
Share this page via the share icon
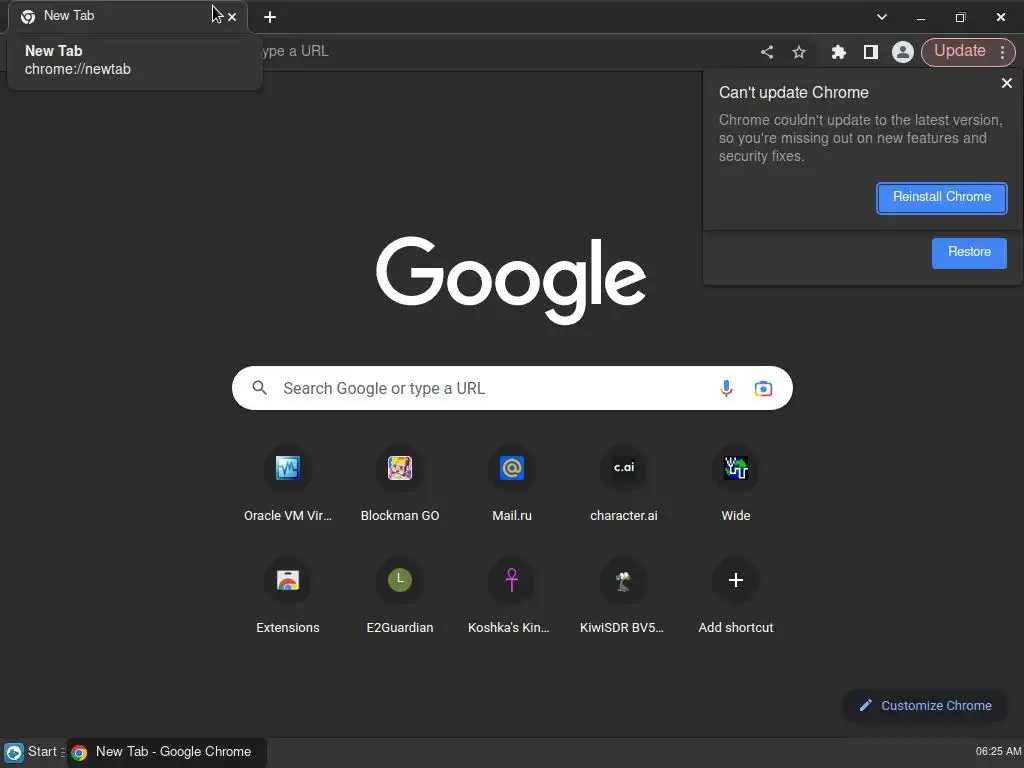(767, 52)
